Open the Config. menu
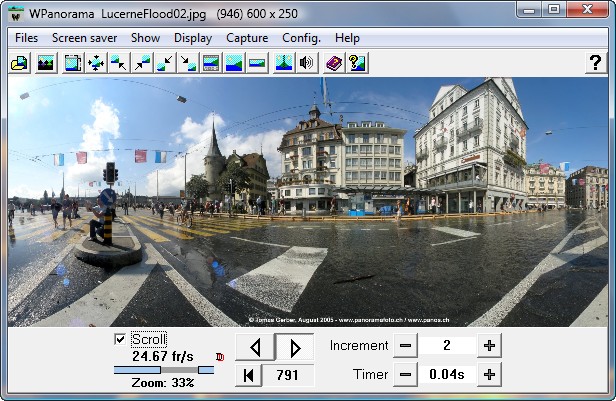616x401 pixels. (301, 38)
